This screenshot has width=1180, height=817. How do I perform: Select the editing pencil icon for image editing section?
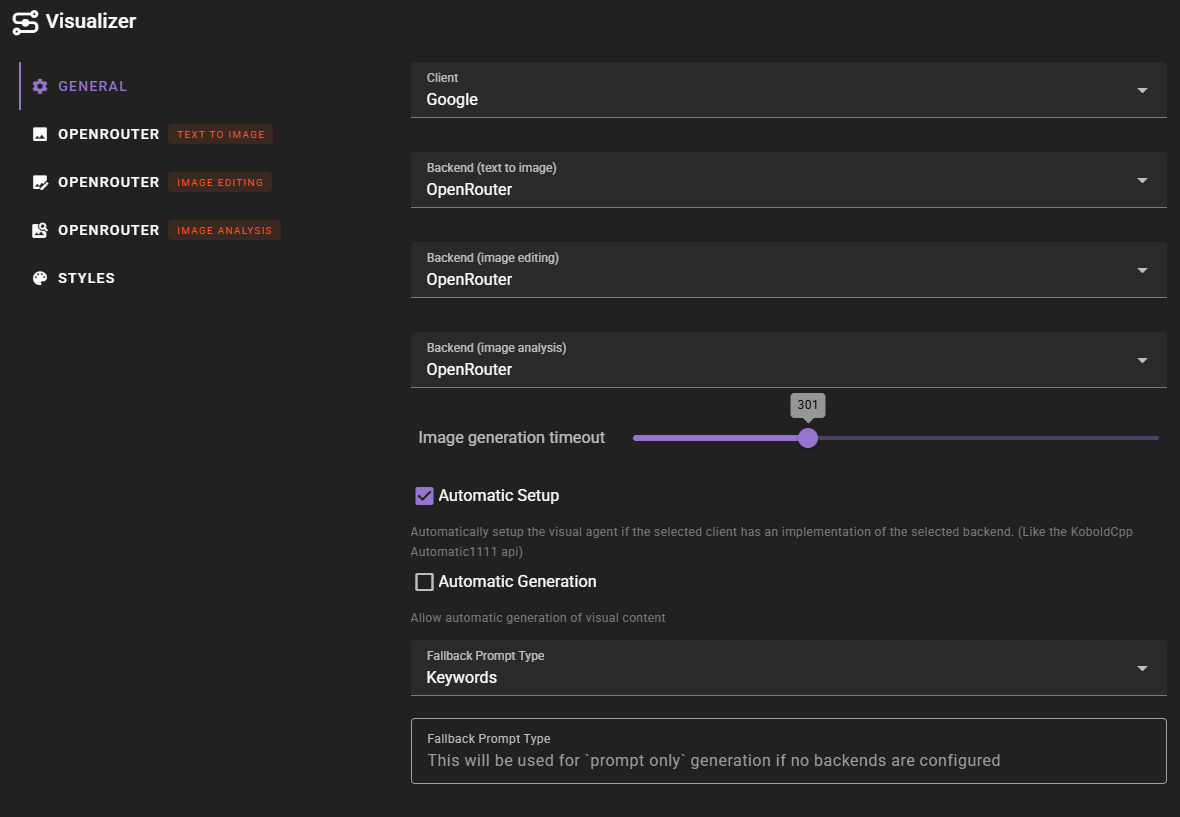[39, 181]
